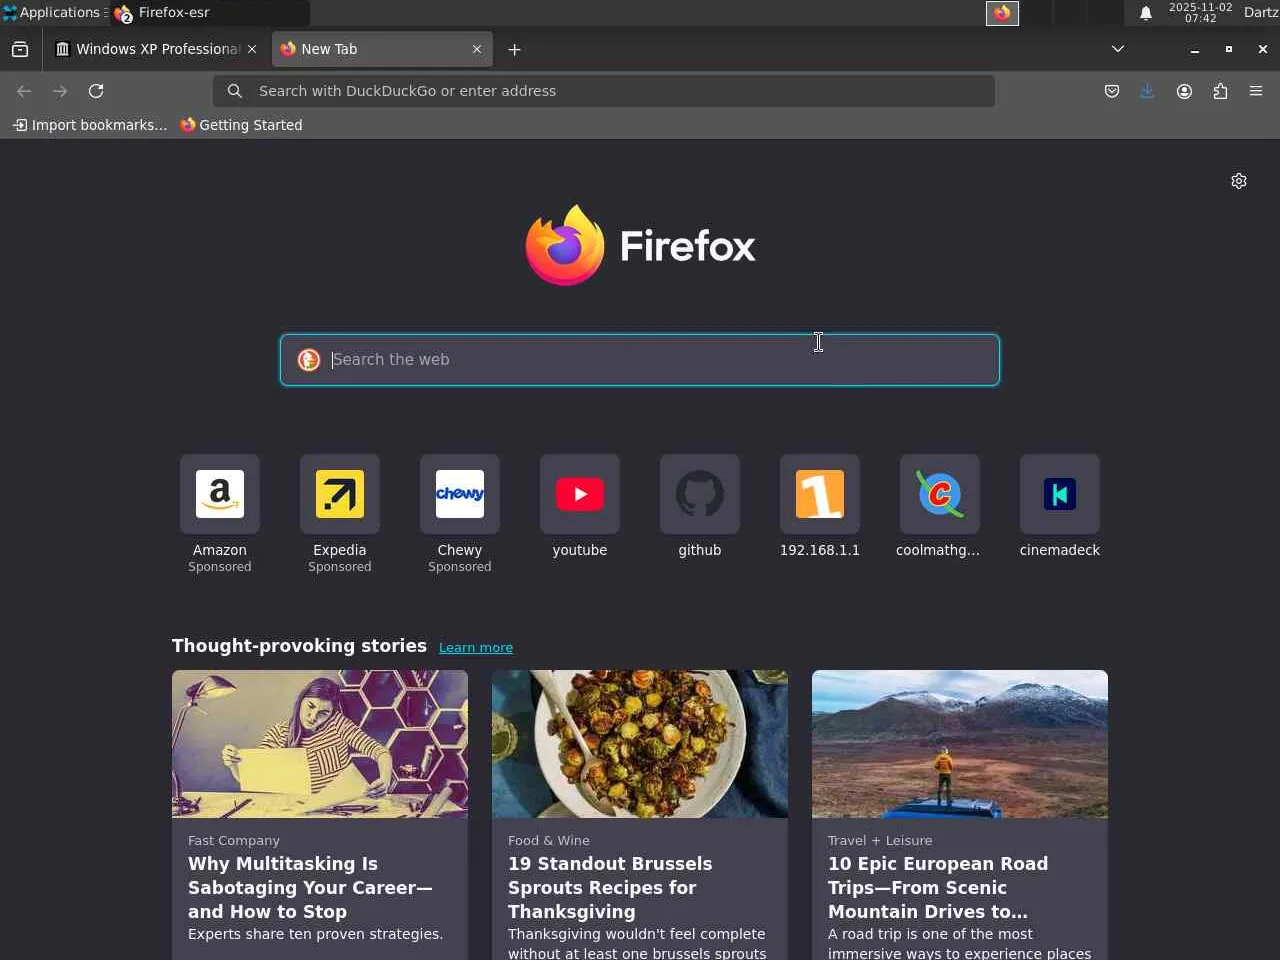This screenshot has width=1280, height=960.
Task: Click the Firefox icon in the system panel
Action: (x=1003, y=13)
